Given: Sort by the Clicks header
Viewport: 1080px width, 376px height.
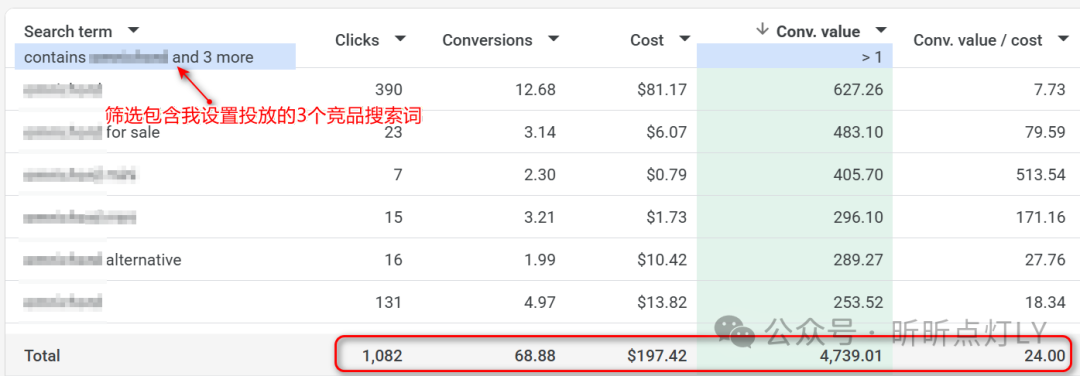Looking at the screenshot, I should [x=357, y=40].
